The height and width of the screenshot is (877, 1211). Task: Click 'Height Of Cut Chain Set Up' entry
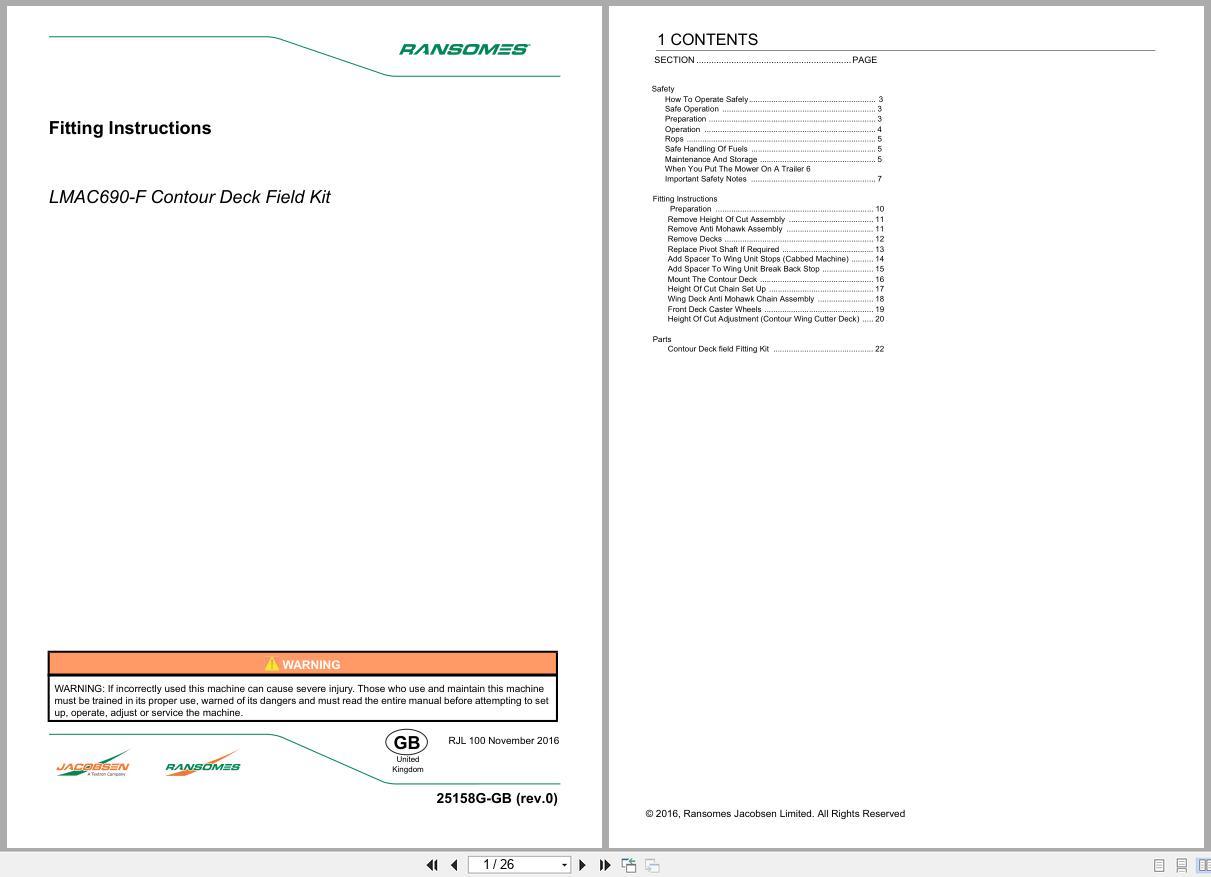pos(776,289)
